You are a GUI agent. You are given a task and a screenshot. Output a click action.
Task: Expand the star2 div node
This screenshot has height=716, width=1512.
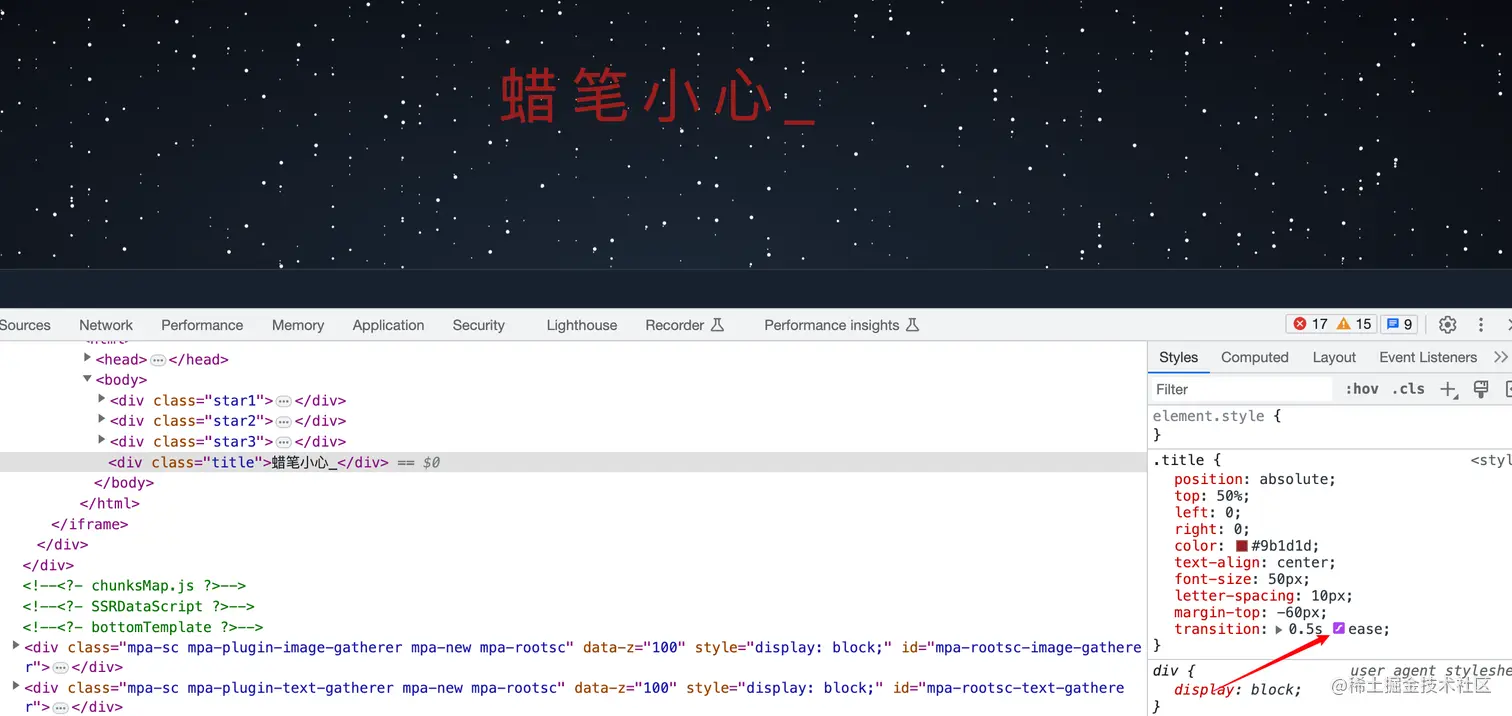click(102, 421)
